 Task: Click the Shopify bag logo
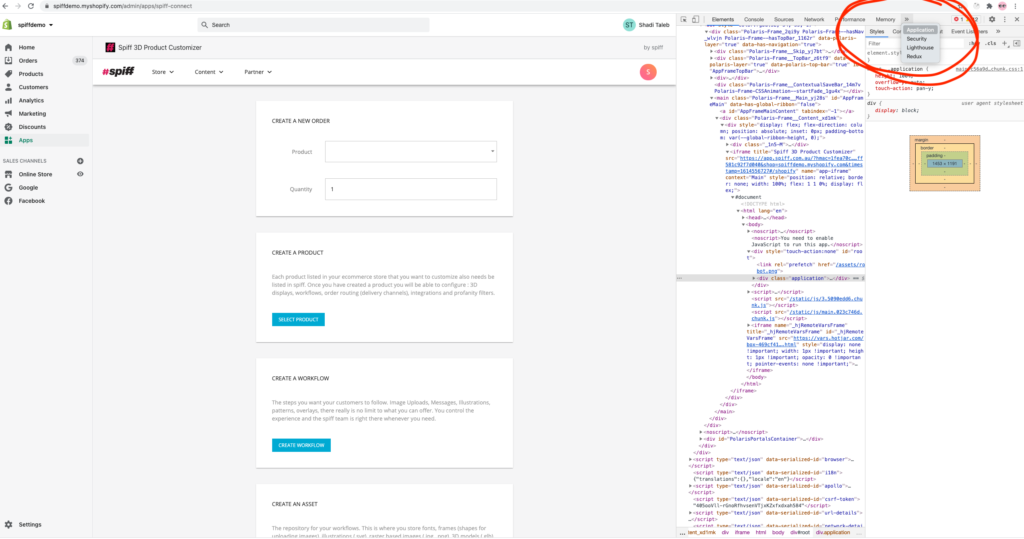7,25
